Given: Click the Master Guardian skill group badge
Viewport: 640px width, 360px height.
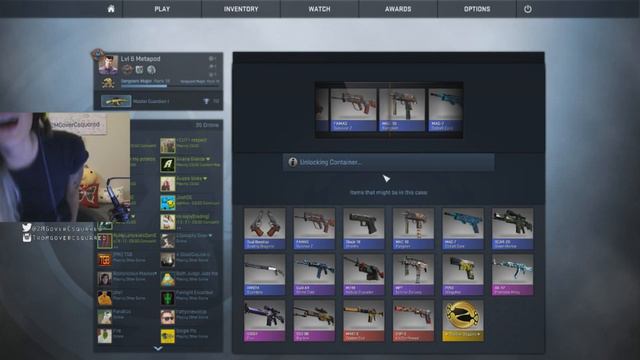Looking at the screenshot, I should click(116, 101).
